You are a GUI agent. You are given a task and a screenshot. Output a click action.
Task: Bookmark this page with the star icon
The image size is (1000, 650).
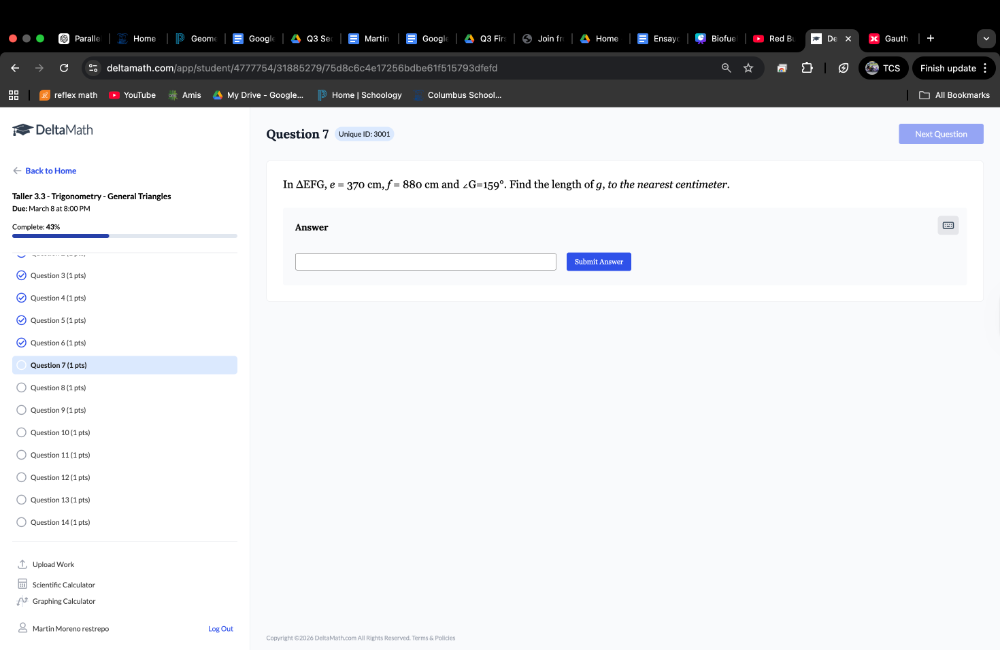tap(748, 68)
